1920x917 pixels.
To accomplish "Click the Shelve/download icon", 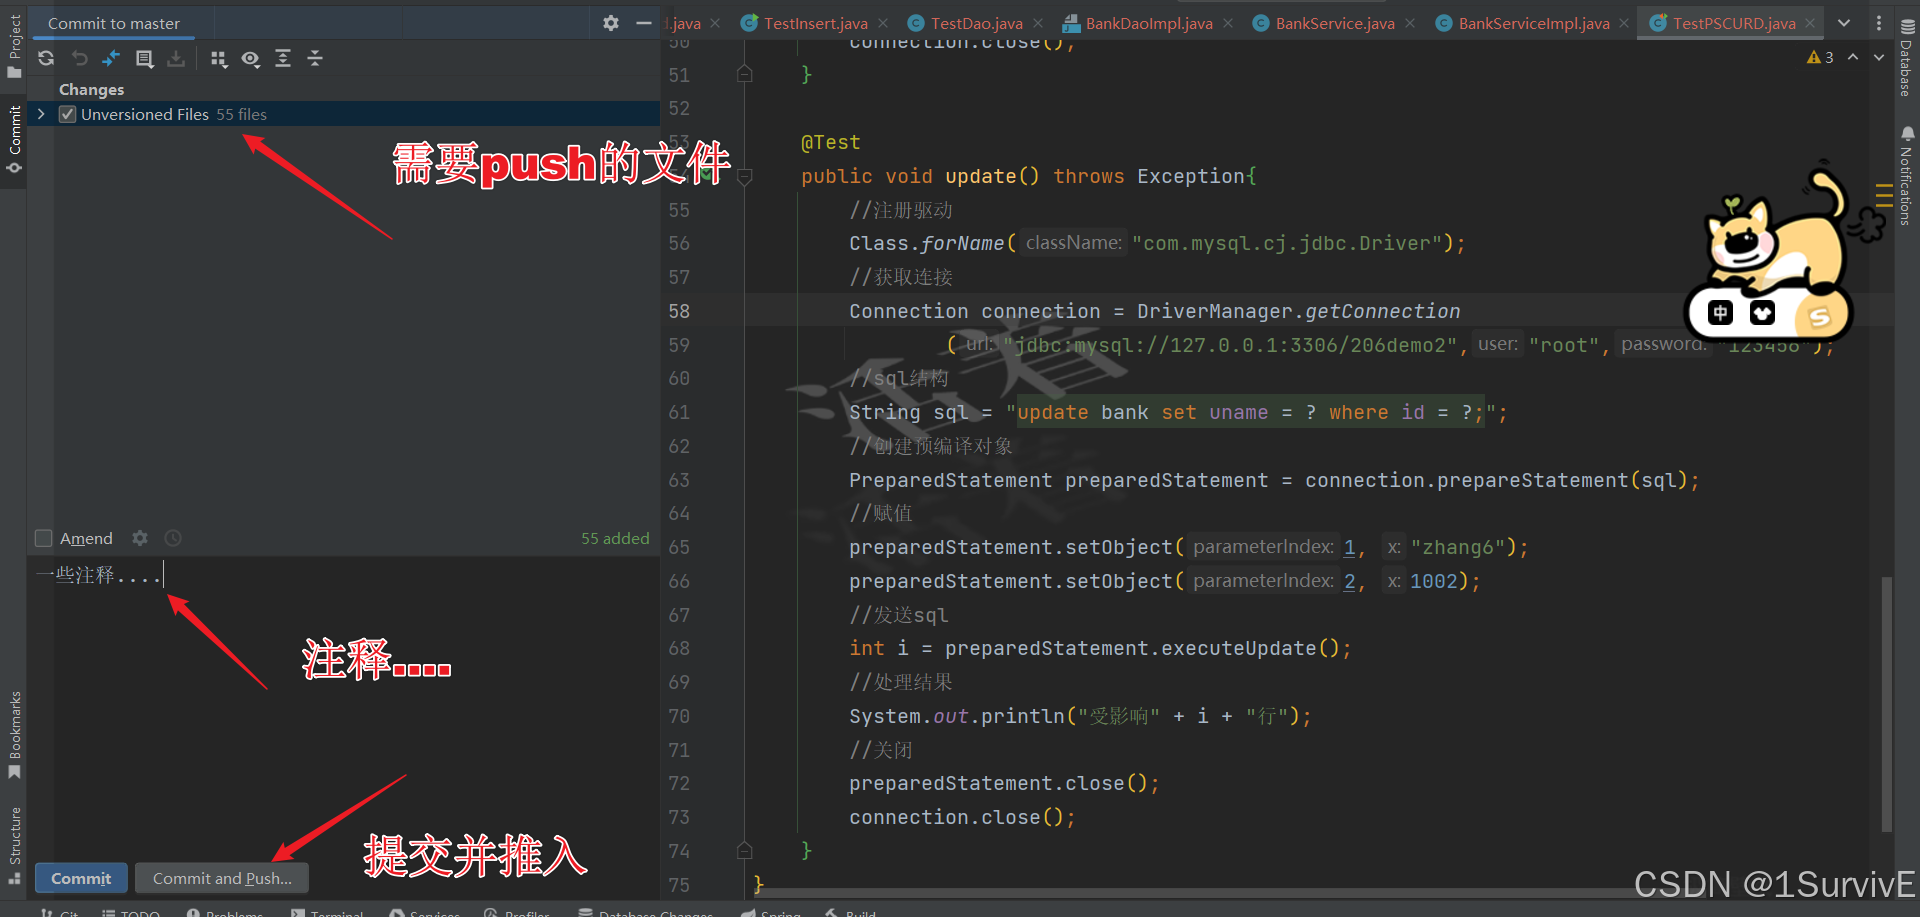I will pyautogui.click(x=176, y=59).
